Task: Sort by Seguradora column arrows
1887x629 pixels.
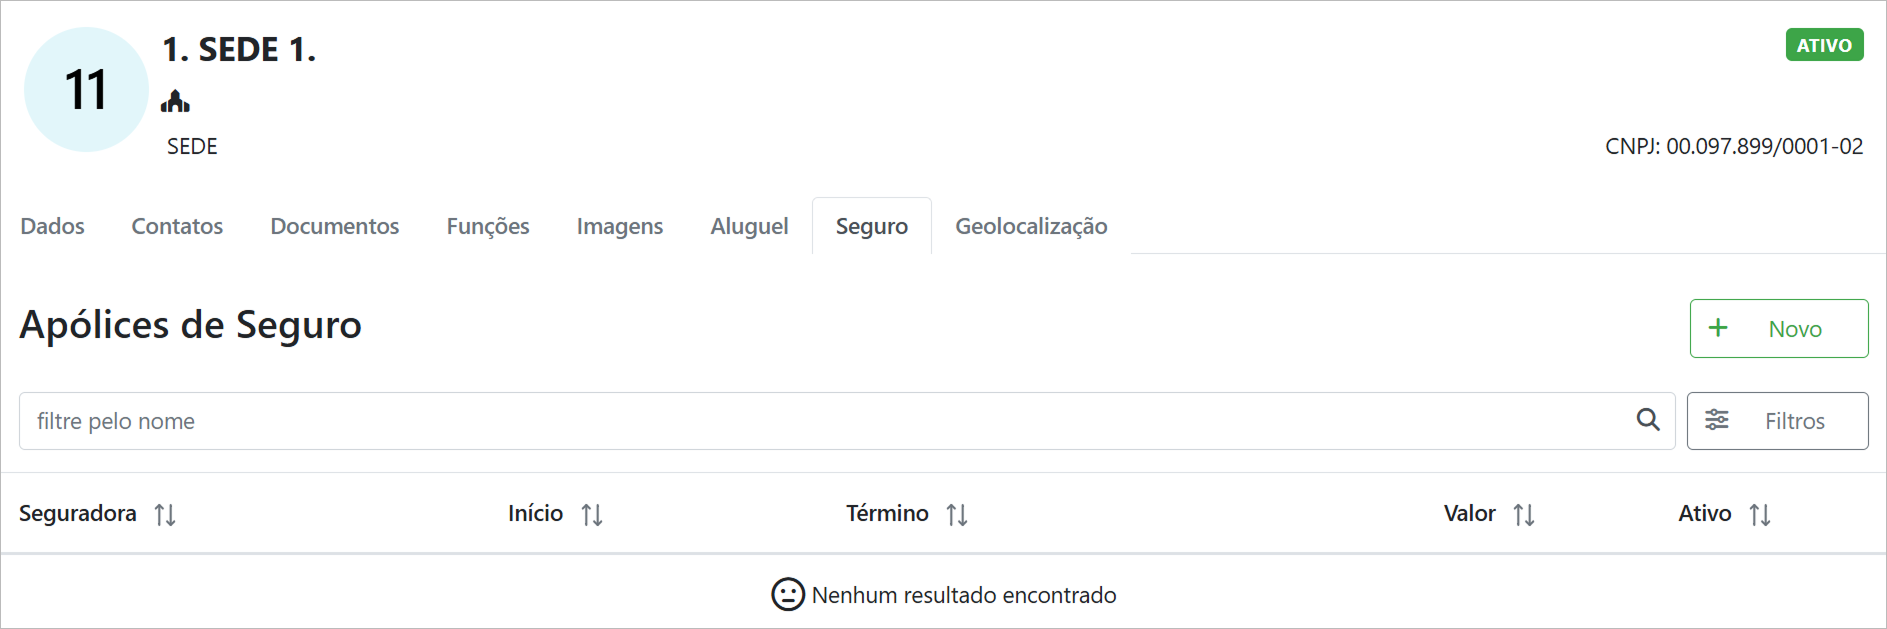Action: (x=165, y=514)
